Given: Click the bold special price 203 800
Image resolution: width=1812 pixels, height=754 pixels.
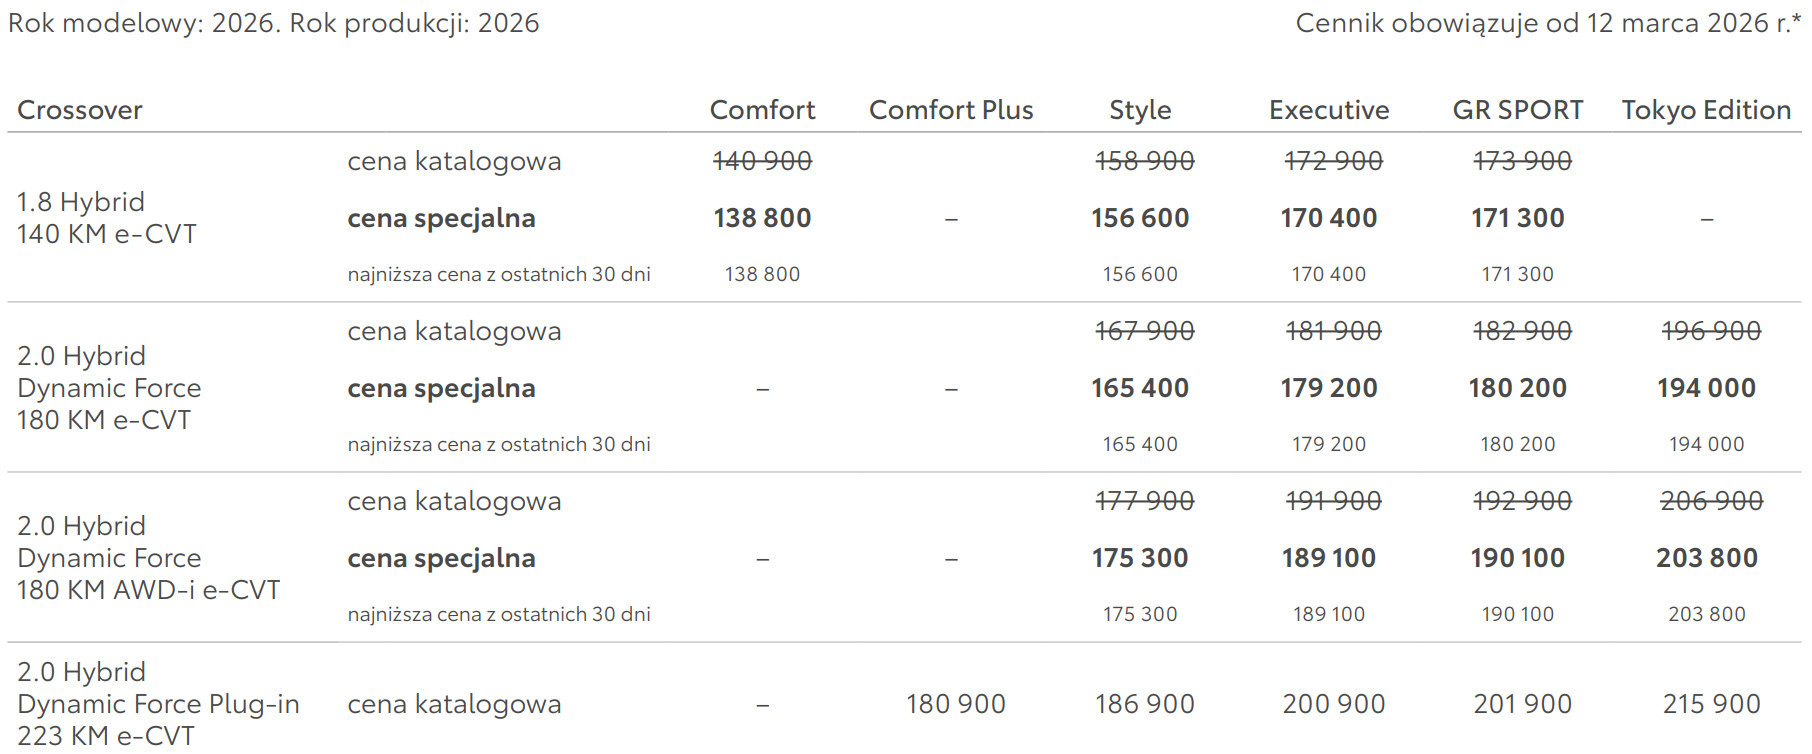Looking at the screenshot, I should point(1706,558).
